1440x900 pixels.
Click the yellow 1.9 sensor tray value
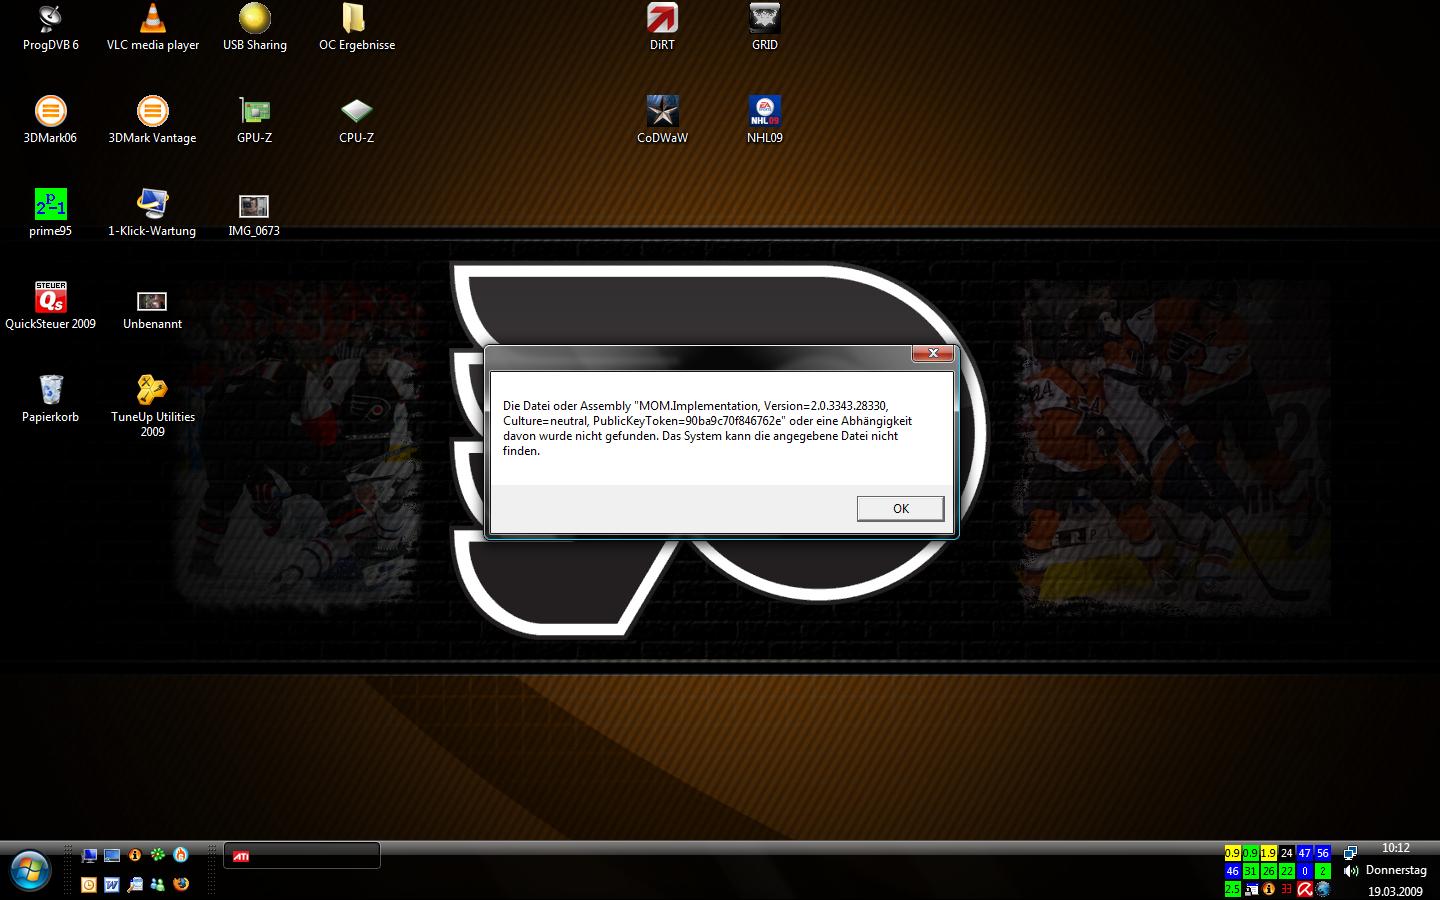point(1269,853)
